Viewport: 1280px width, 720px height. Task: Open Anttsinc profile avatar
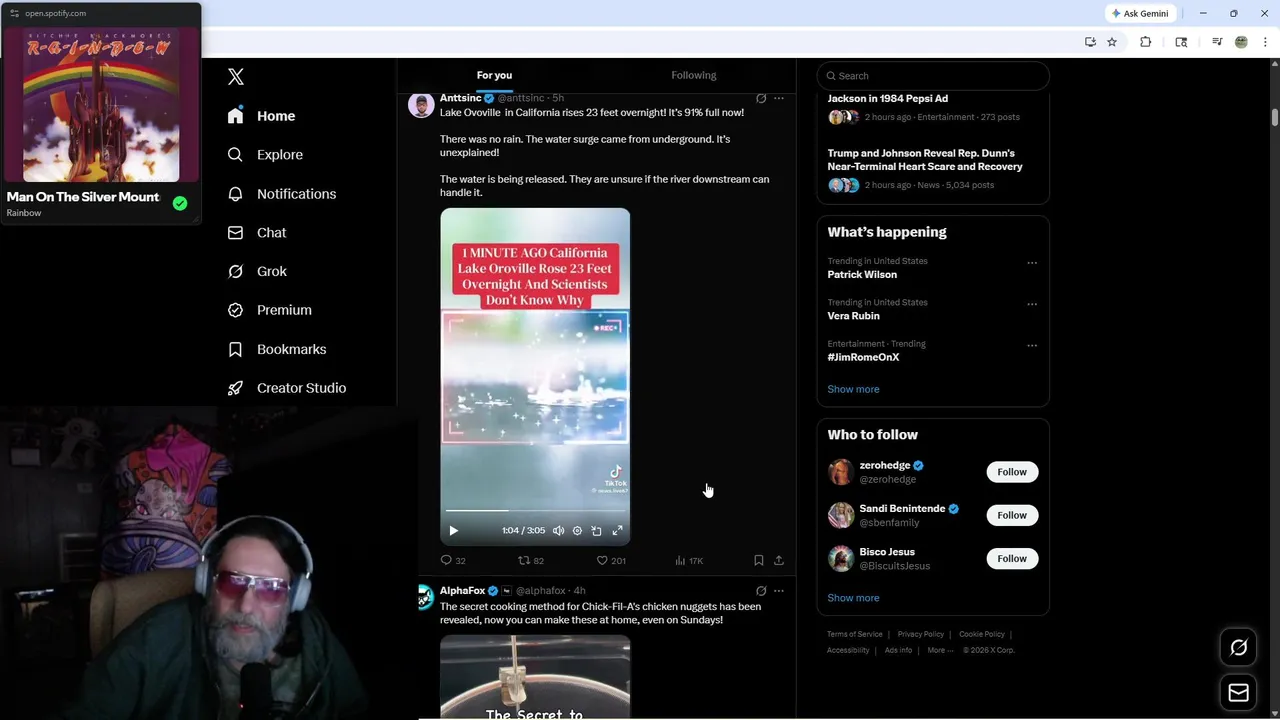(x=421, y=105)
